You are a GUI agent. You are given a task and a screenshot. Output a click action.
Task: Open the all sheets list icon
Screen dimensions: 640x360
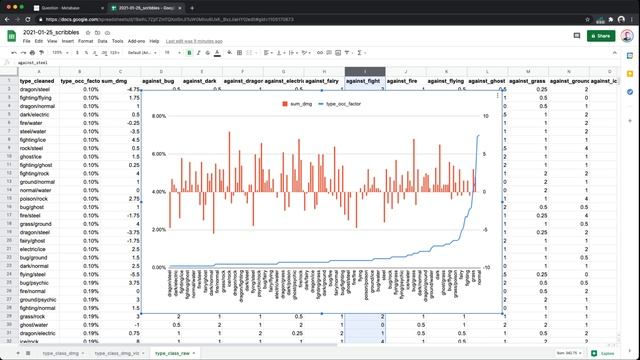click(x=28, y=353)
